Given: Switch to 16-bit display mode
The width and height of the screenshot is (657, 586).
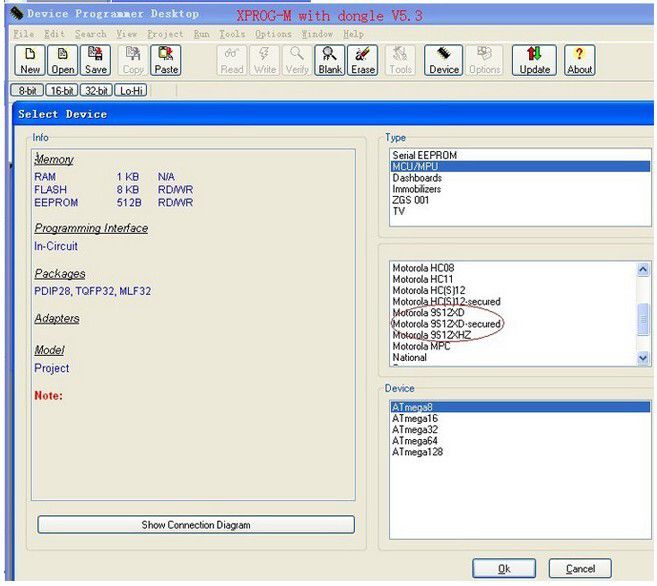Looking at the screenshot, I should coord(61,90).
